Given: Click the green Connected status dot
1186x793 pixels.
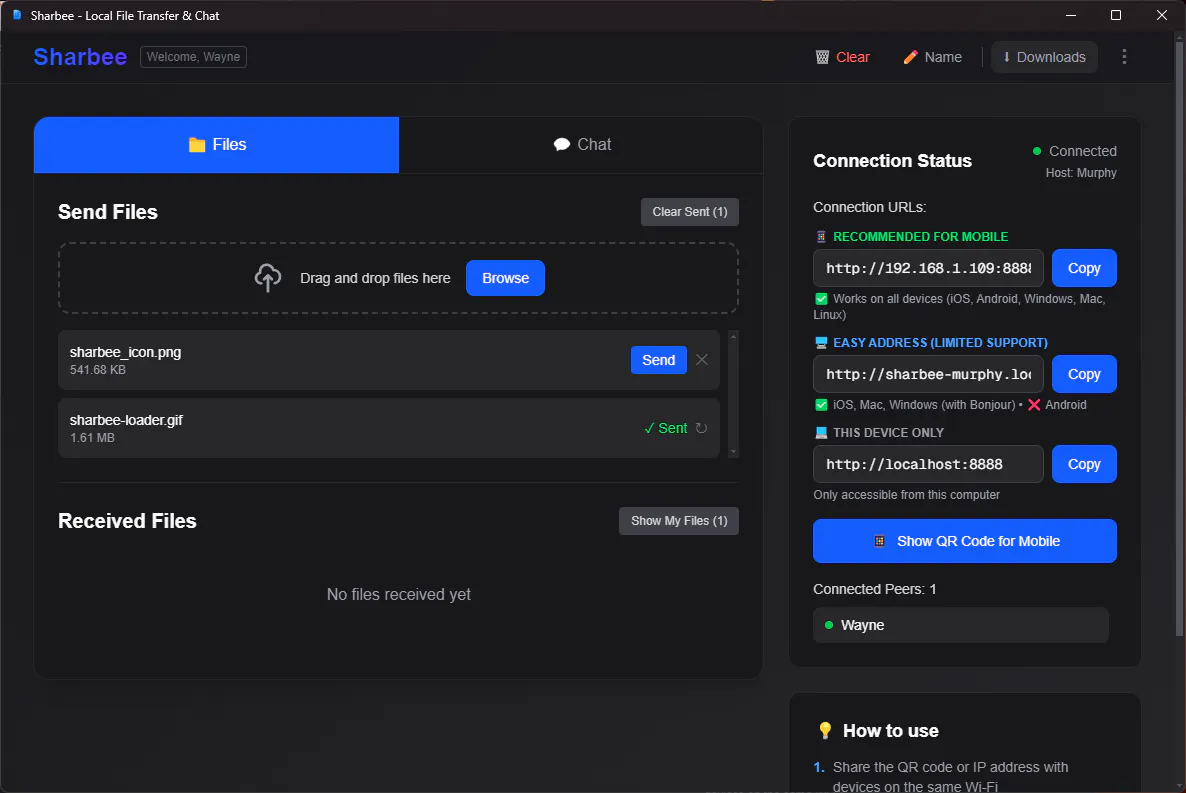Looking at the screenshot, I should pyautogui.click(x=1037, y=151).
